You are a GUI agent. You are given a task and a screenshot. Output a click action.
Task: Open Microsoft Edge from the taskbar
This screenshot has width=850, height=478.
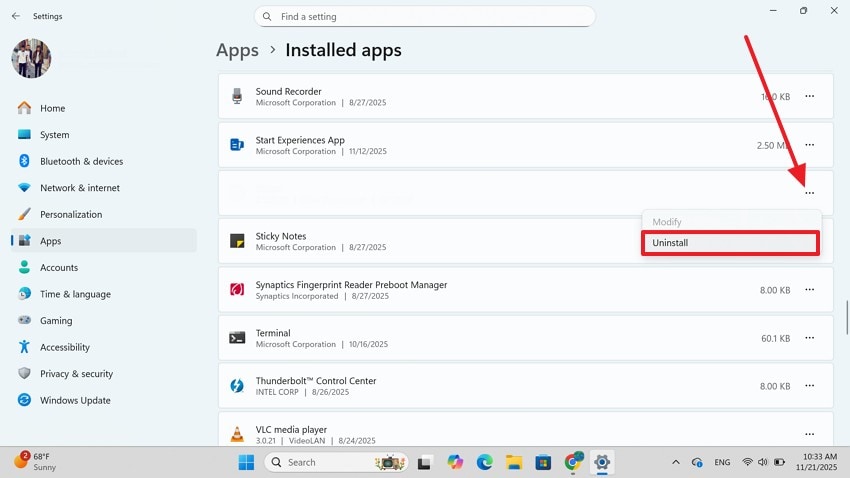point(484,462)
